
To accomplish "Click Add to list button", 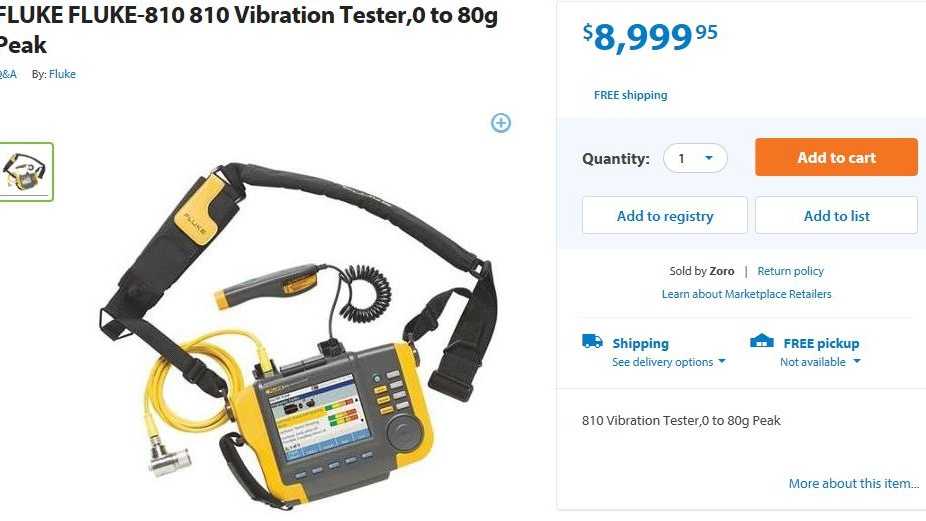I will tap(836, 216).
